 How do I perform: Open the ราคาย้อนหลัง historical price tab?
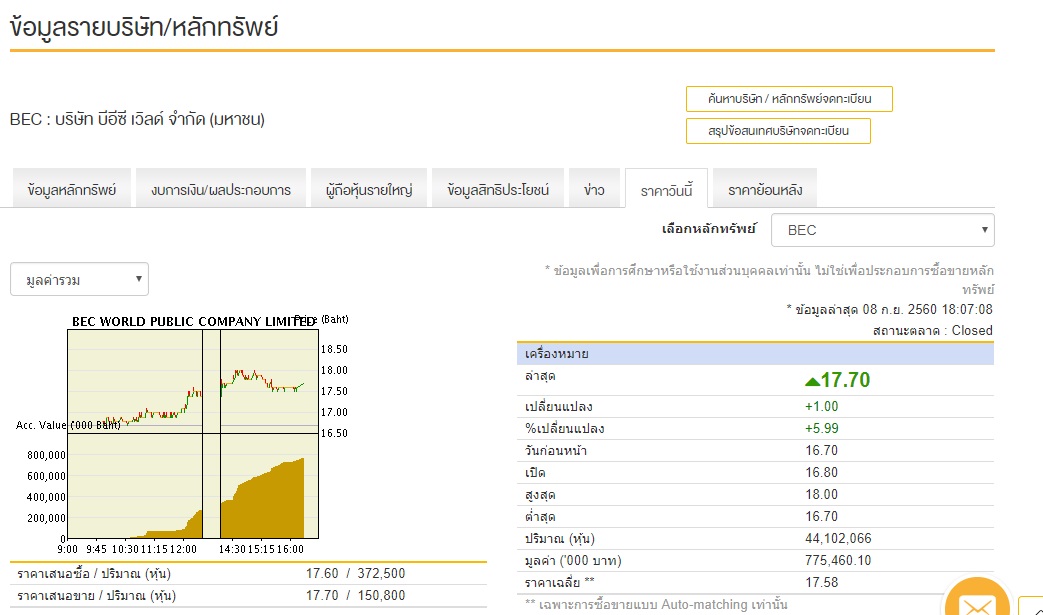tap(765, 190)
